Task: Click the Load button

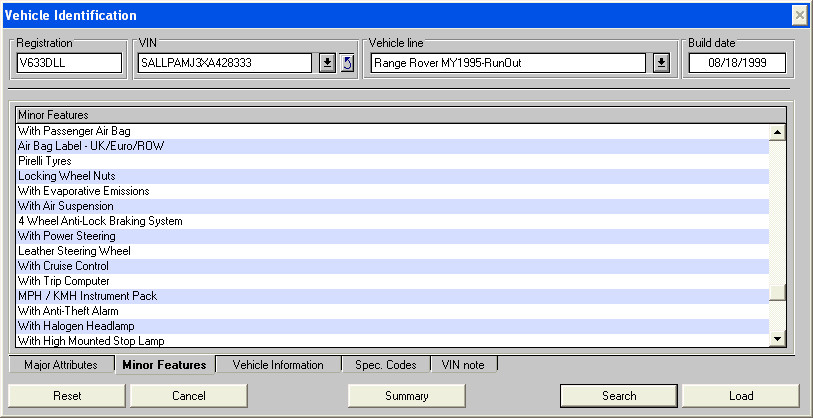Action: (741, 396)
